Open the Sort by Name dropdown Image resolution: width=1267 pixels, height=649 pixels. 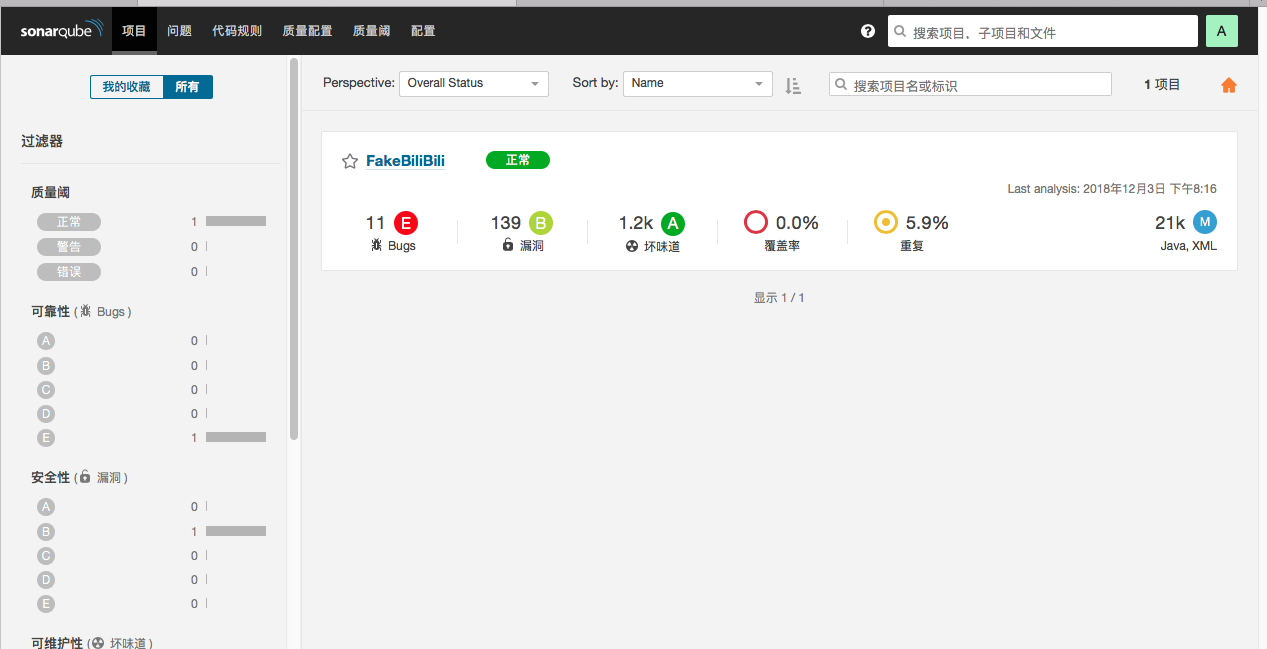tap(698, 84)
